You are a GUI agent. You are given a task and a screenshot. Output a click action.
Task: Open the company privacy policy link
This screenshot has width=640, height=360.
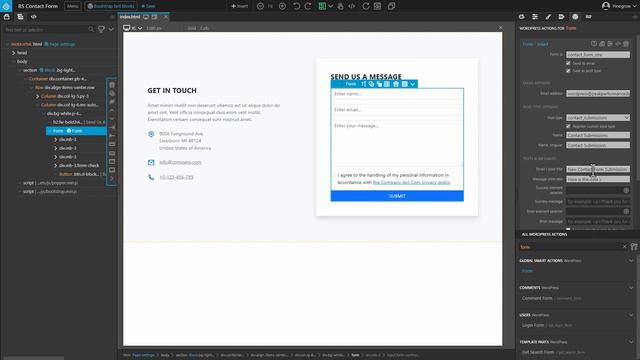[x=411, y=182]
